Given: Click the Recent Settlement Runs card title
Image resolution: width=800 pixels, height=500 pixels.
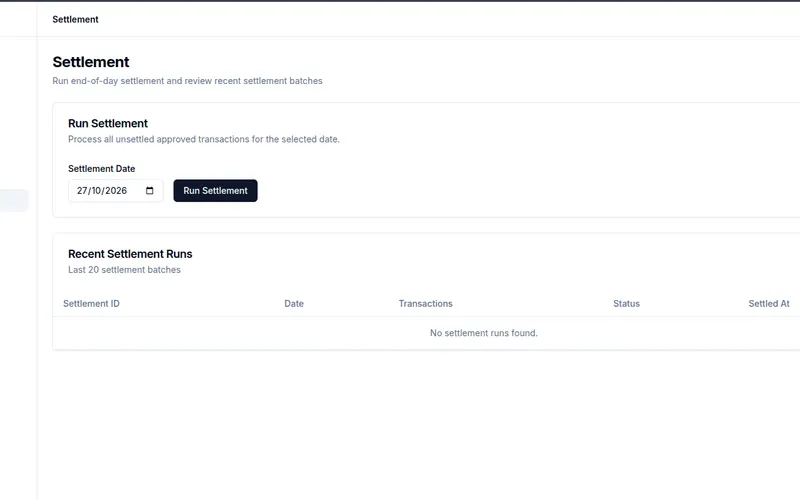Looking at the screenshot, I should (130, 254).
